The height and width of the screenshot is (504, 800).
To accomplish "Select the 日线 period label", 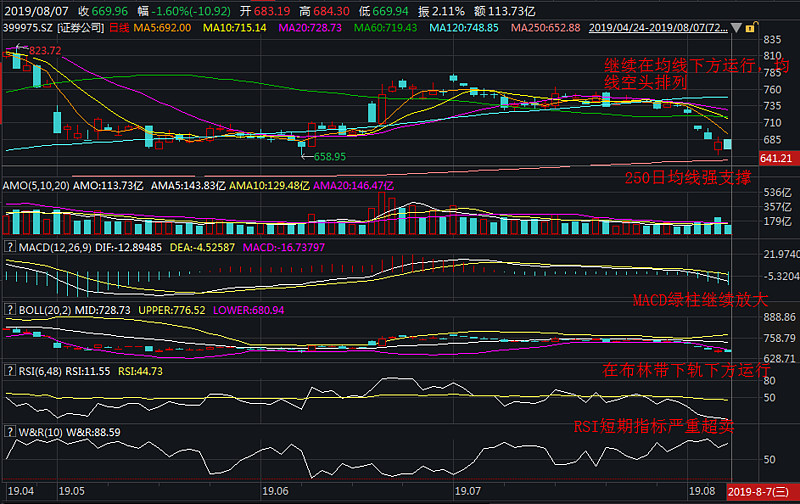I will point(119,28).
